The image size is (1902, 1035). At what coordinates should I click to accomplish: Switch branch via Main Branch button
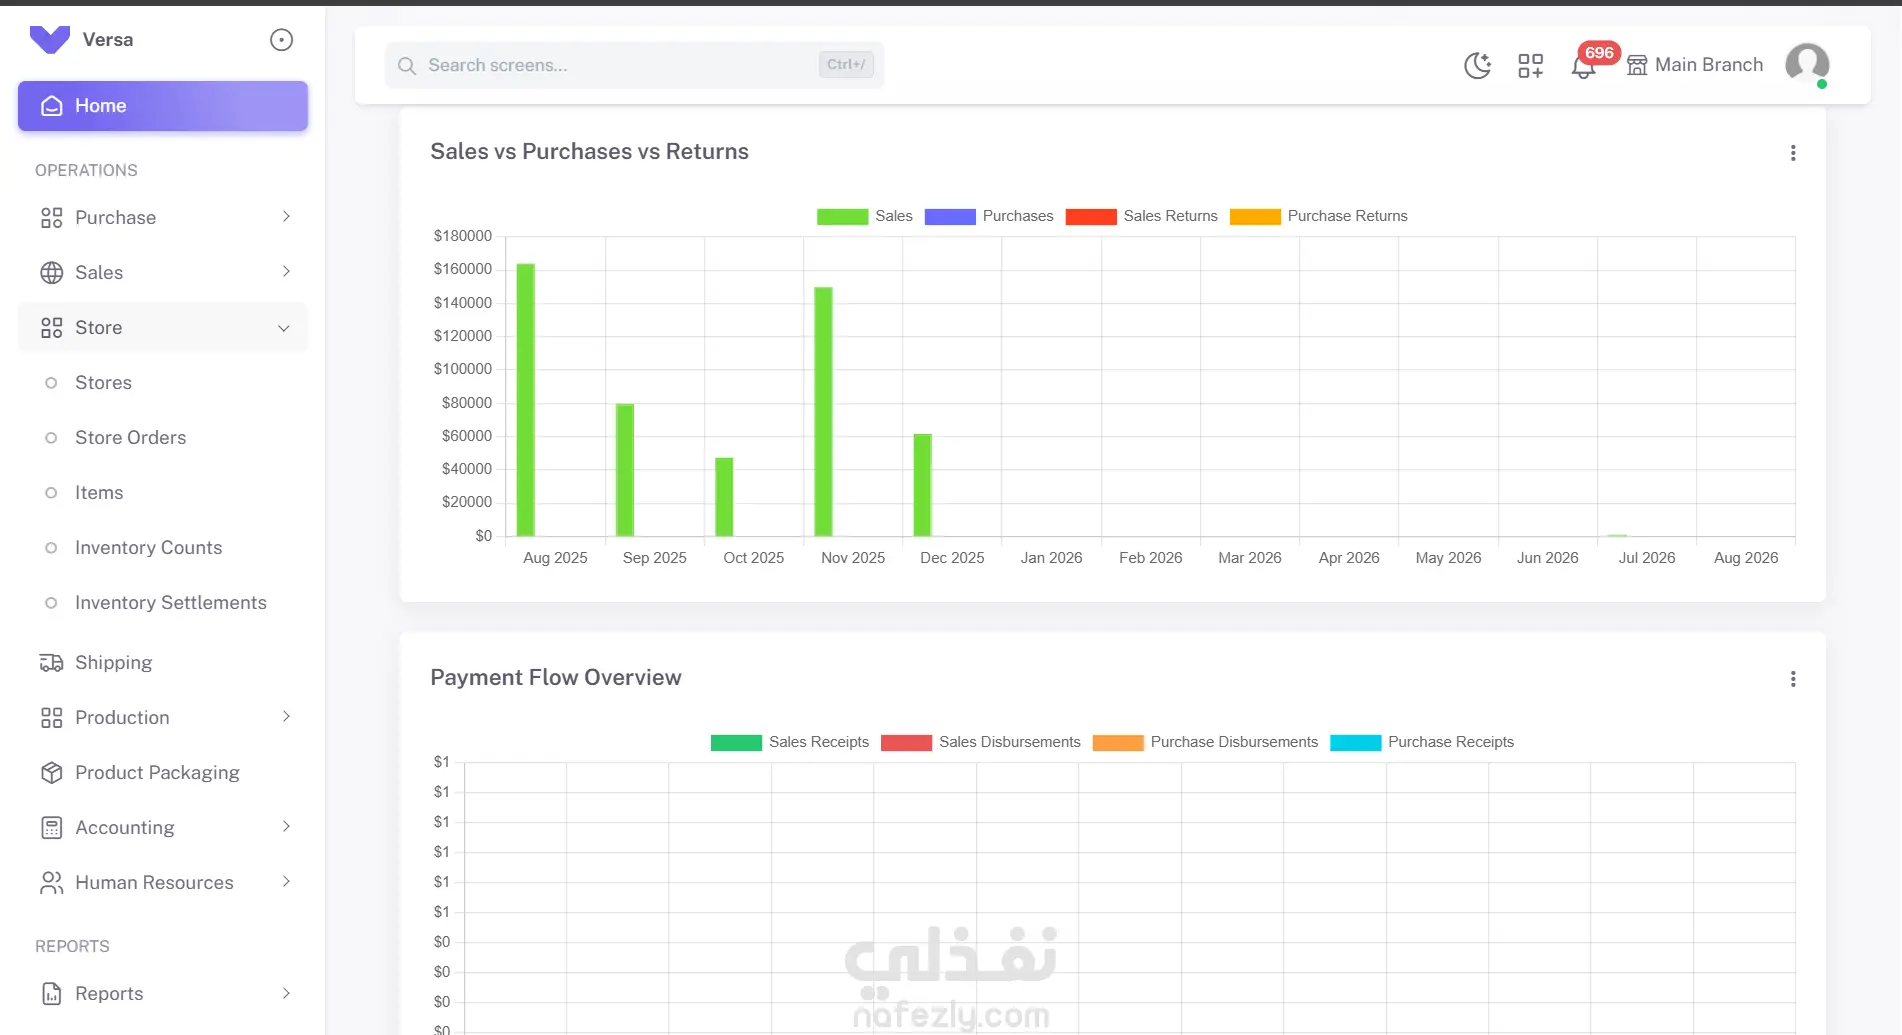point(1695,65)
